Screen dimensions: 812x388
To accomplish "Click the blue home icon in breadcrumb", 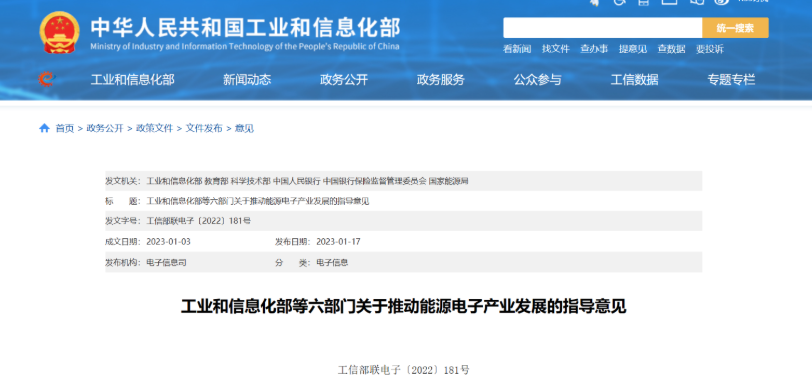I will [x=45, y=128].
